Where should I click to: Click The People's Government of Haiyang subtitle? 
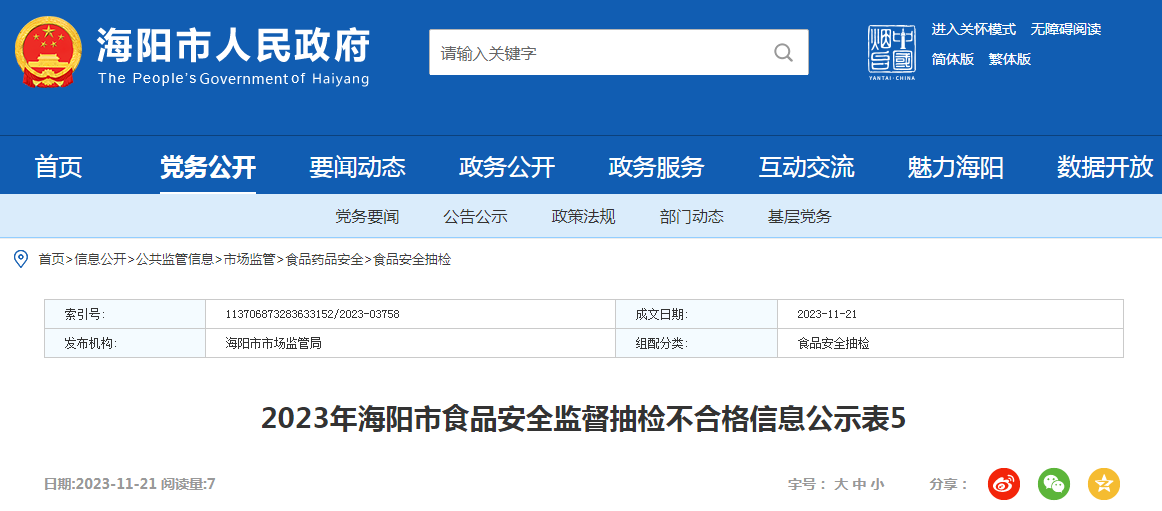click(233, 79)
